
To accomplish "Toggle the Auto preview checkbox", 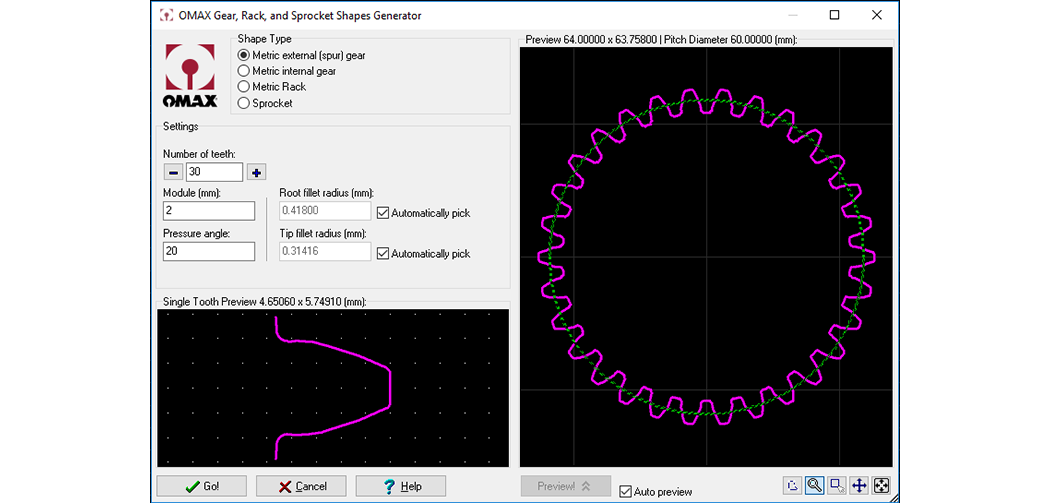I will 626,491.
